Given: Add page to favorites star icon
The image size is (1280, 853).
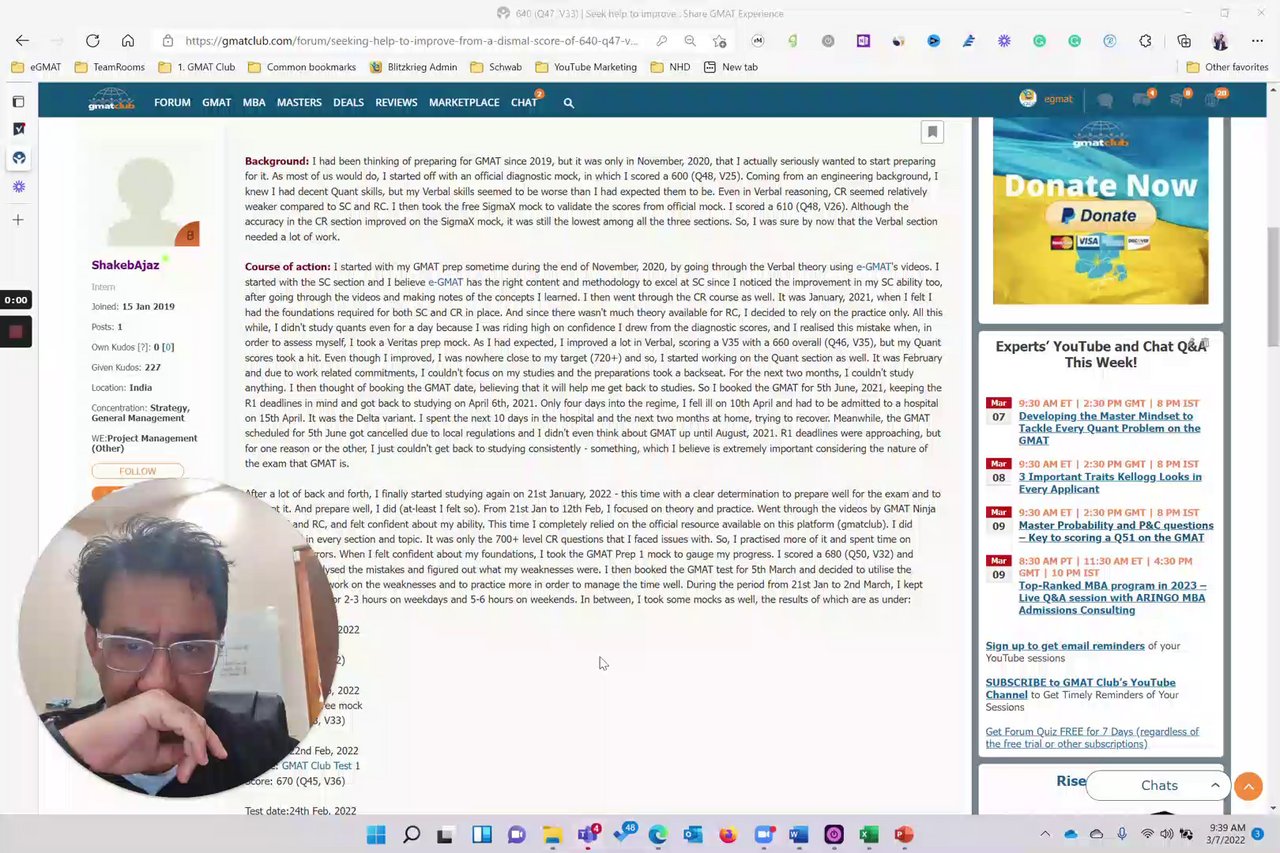Looking at the screenshot, I should pos(719,41).
